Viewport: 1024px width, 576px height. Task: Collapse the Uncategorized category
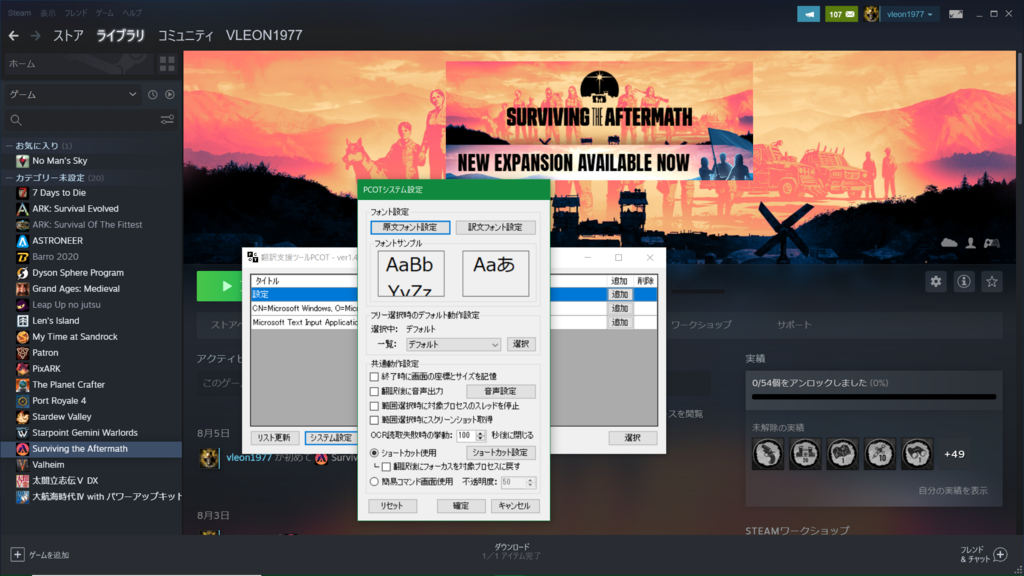point(9,178)
